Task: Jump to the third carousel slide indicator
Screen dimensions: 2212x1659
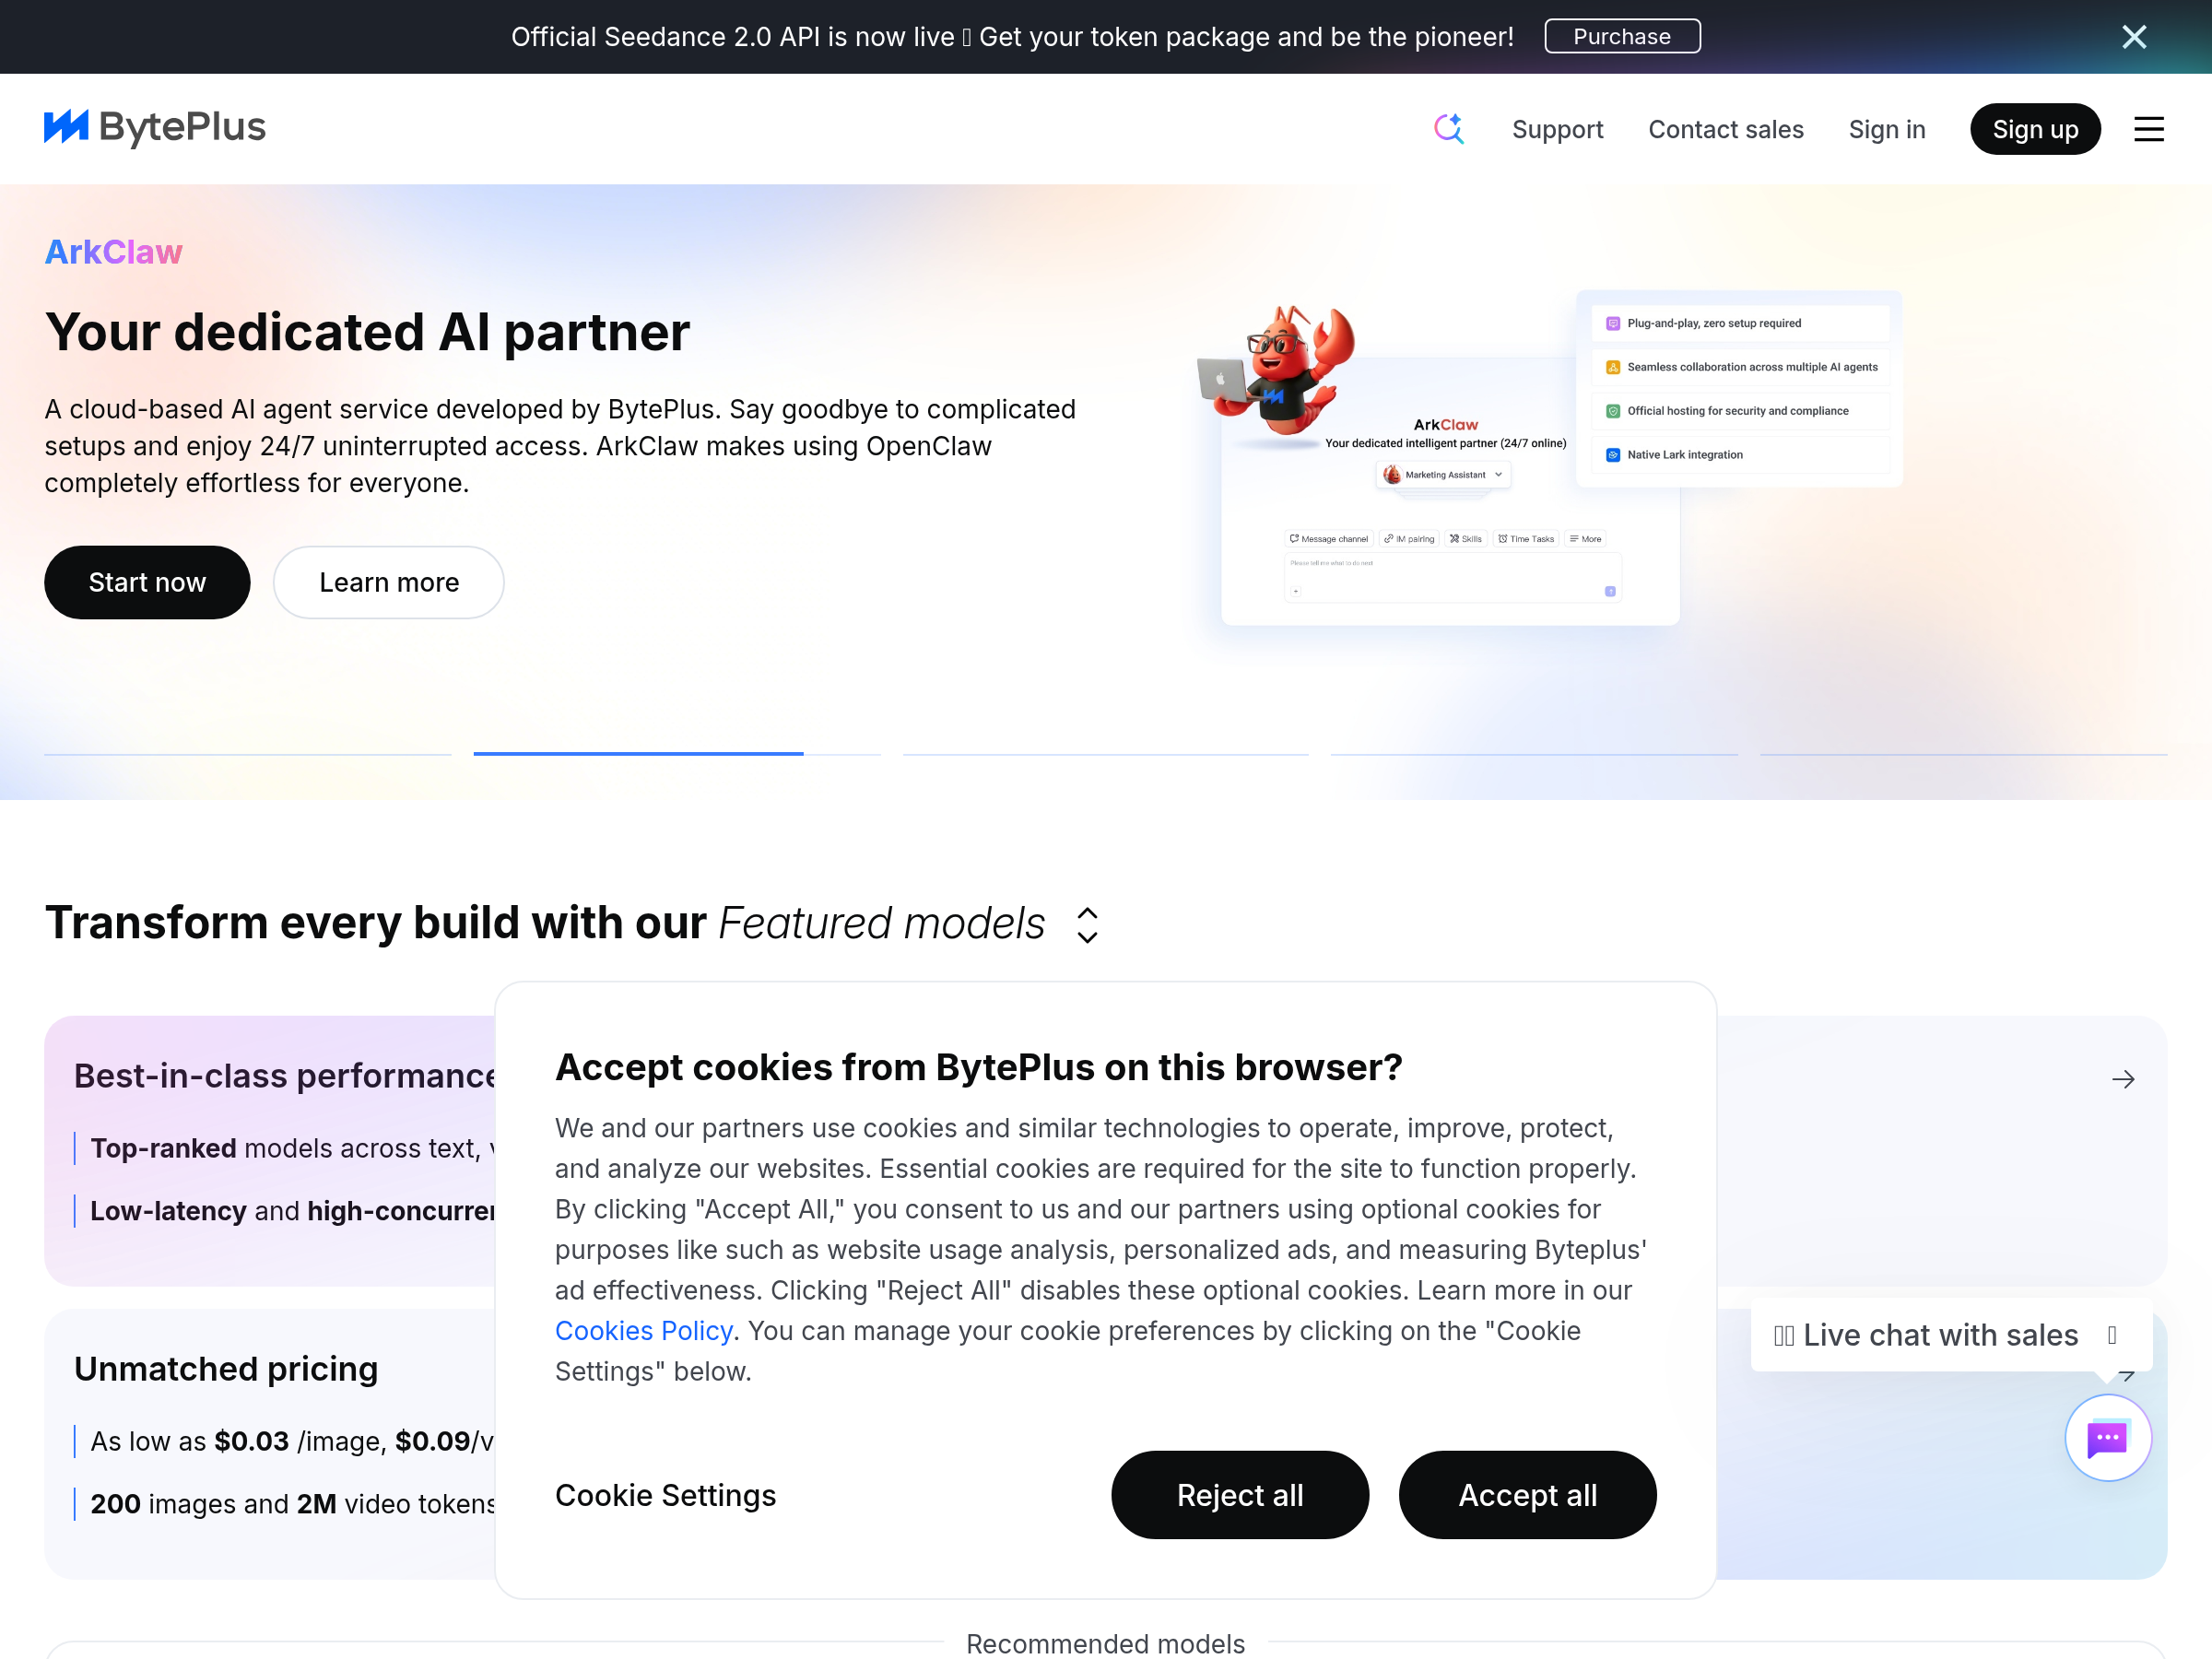Action: 1105,753
